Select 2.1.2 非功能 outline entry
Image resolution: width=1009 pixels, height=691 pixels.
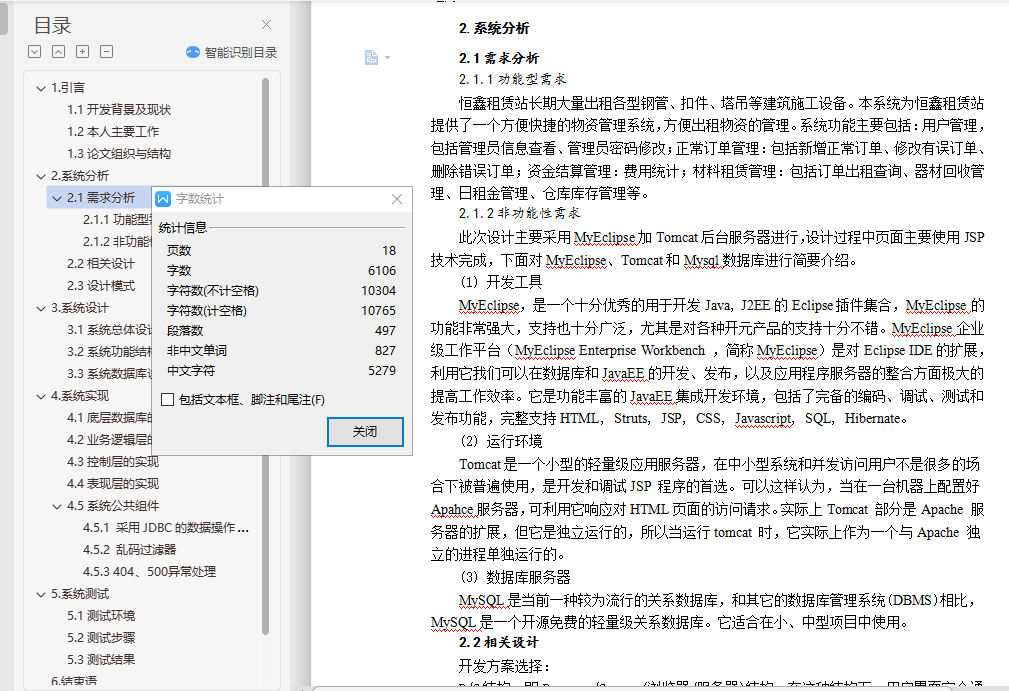[x=116, y=241]
